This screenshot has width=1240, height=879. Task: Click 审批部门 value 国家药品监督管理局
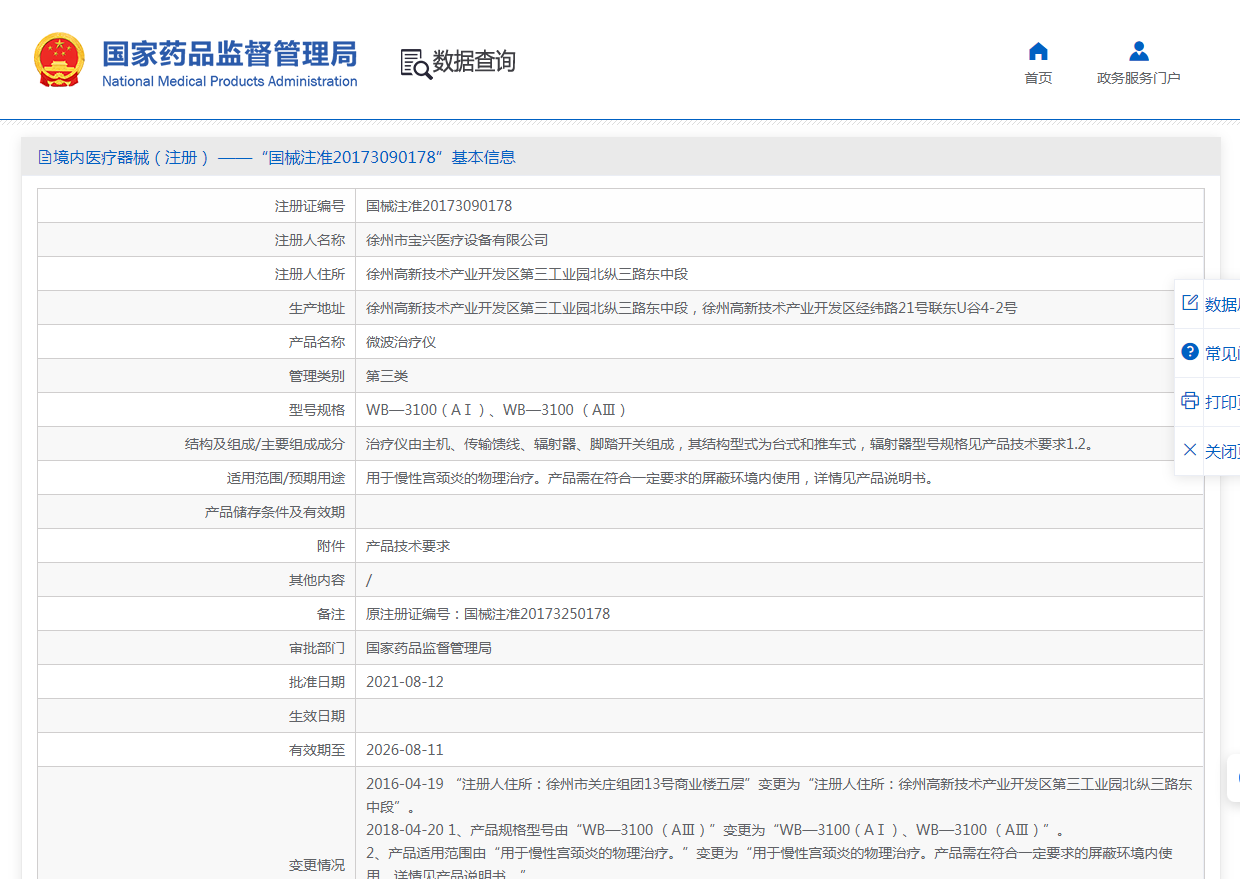(429, 648)
